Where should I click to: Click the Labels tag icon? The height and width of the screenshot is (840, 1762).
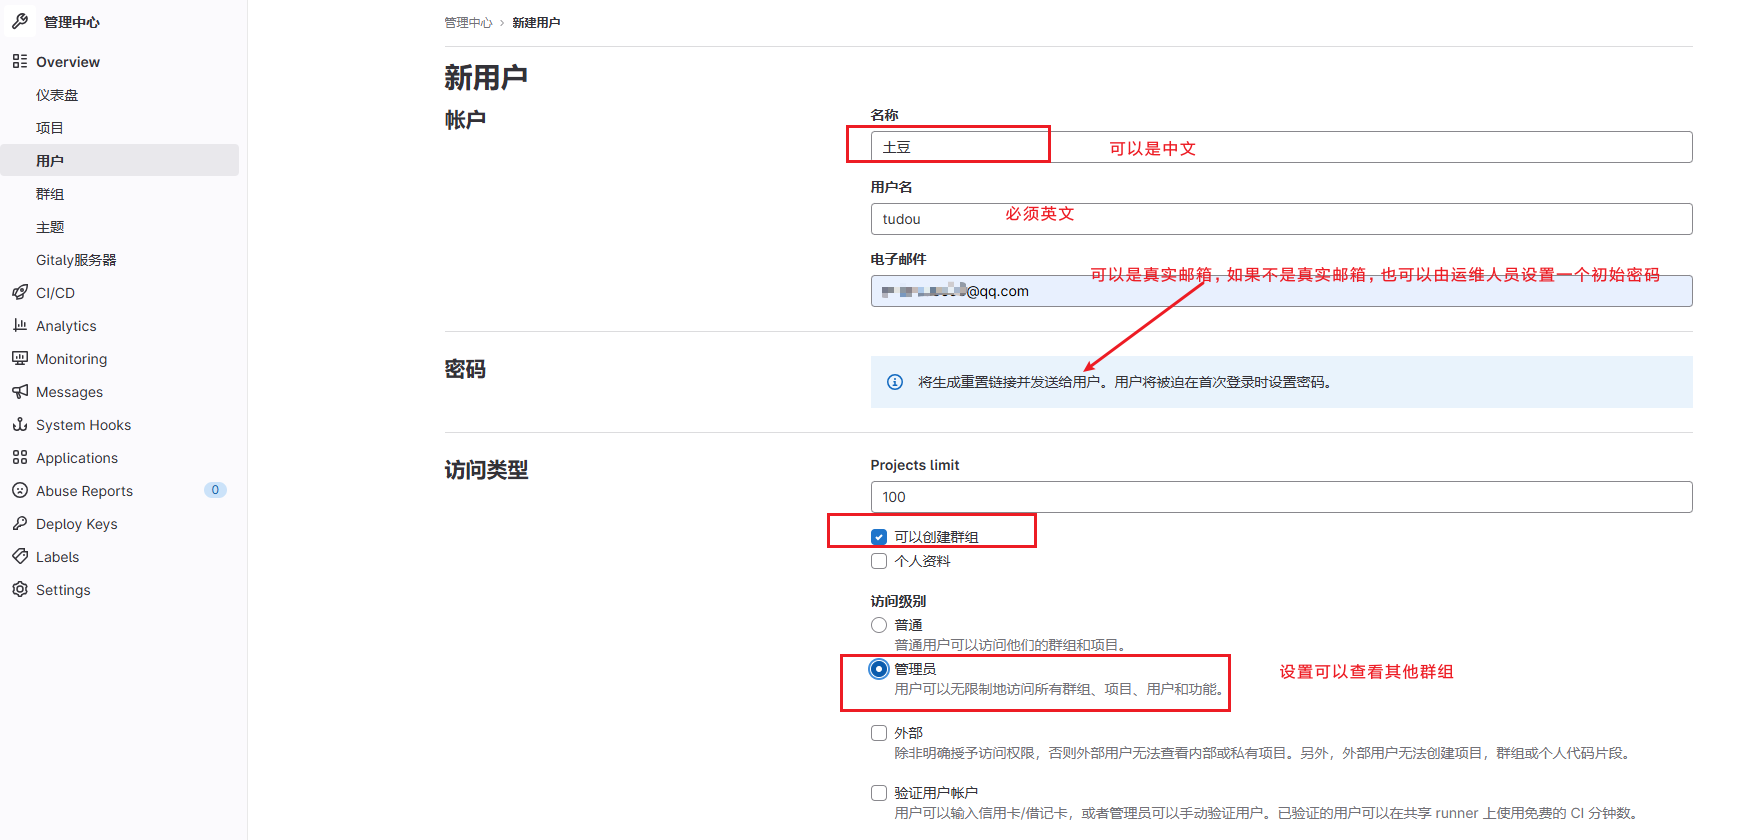[20, 557]
